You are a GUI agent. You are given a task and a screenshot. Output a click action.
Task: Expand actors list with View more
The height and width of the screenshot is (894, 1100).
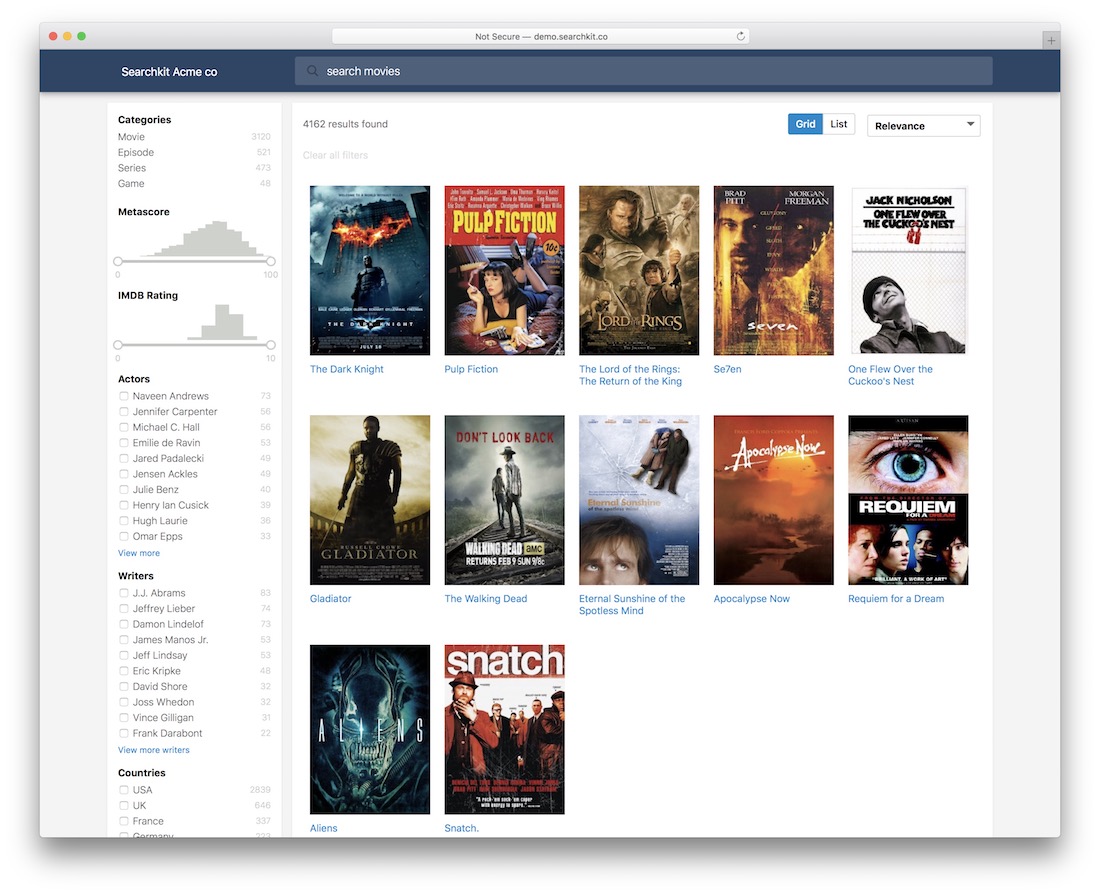click(x=139, y=553)
